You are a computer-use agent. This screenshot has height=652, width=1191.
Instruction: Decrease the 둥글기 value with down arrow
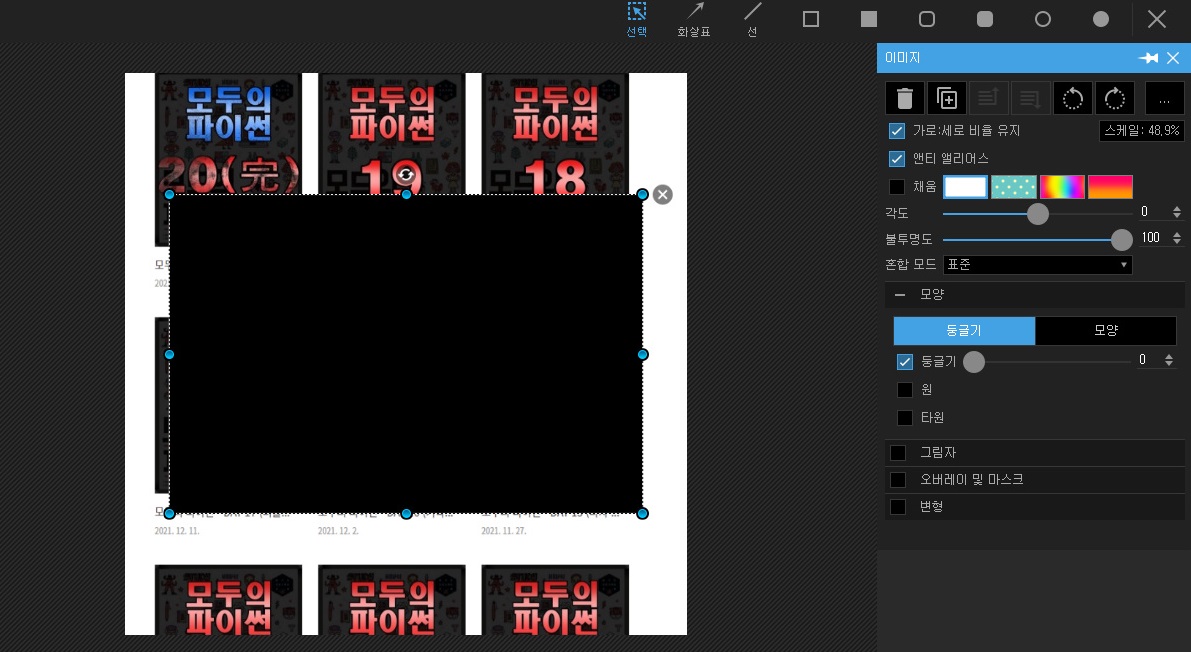click(1168, 364)
